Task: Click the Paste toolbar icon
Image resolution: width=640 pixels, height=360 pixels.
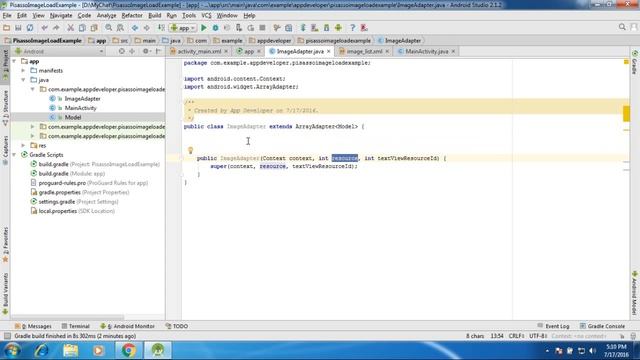Action: [x=94, y=28]
